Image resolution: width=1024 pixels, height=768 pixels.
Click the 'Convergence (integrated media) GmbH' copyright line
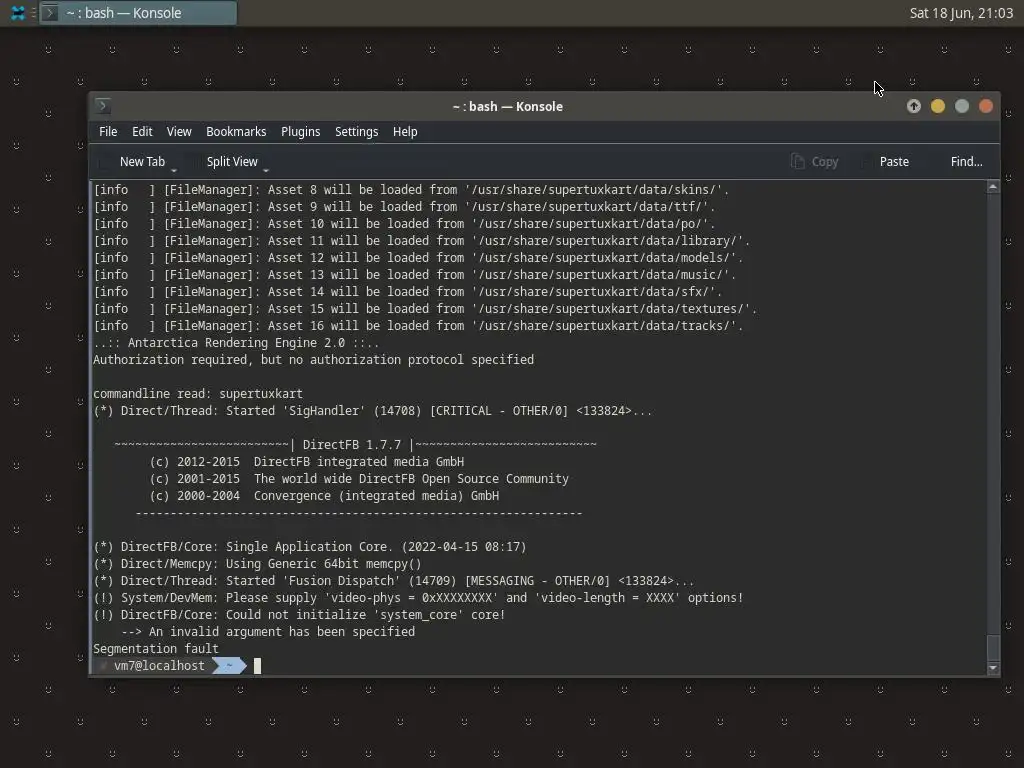[325, 496]
